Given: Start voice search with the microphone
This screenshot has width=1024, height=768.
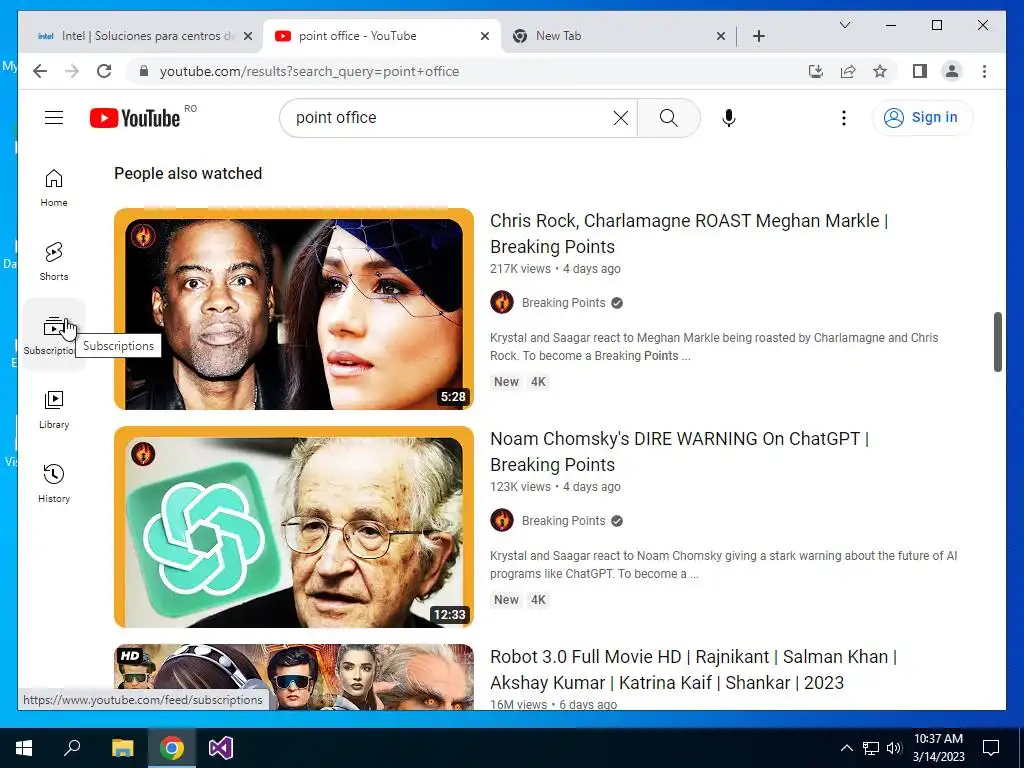Looking at the screenshot, I should [729, 118].
